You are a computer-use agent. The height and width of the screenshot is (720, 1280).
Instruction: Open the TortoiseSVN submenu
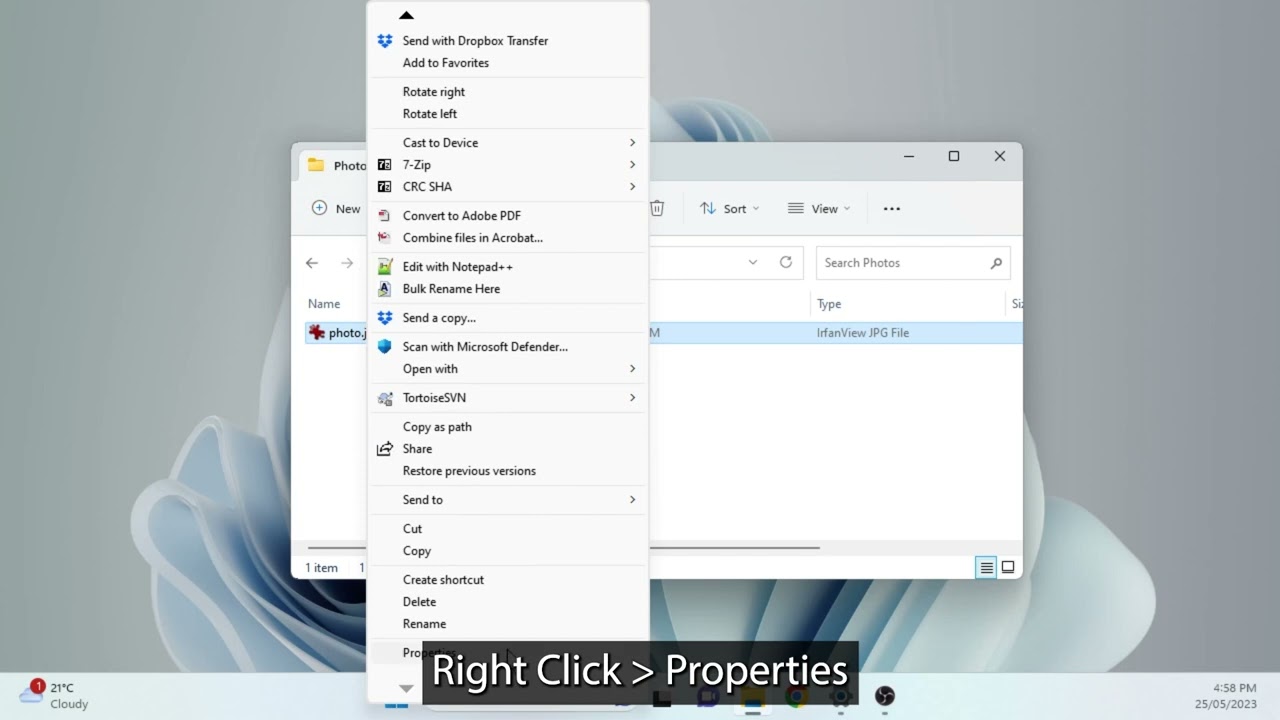pyautogui.click(x=508, y=398)
